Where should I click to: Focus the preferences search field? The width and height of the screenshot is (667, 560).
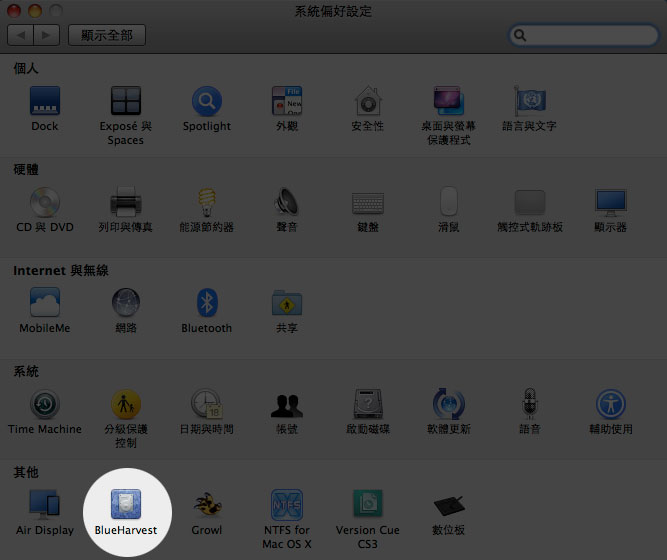tap(584, 35)
